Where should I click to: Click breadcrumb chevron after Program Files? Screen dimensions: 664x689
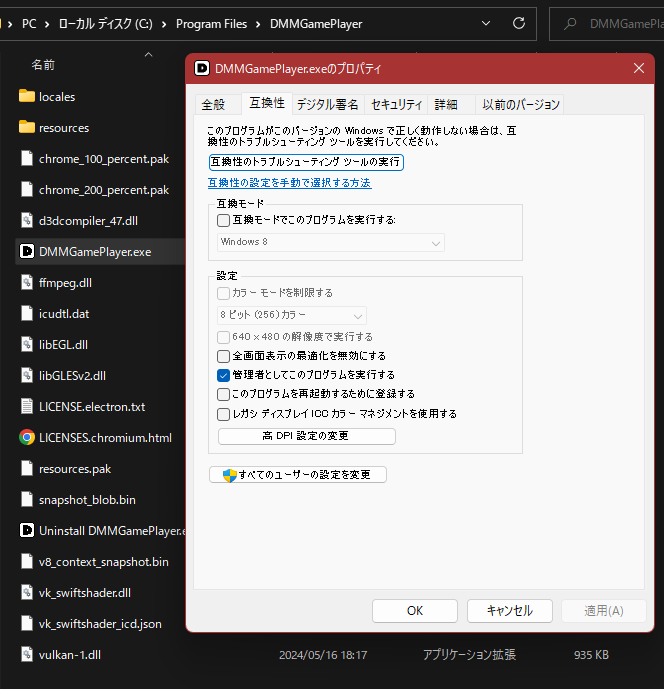point(258,24)
